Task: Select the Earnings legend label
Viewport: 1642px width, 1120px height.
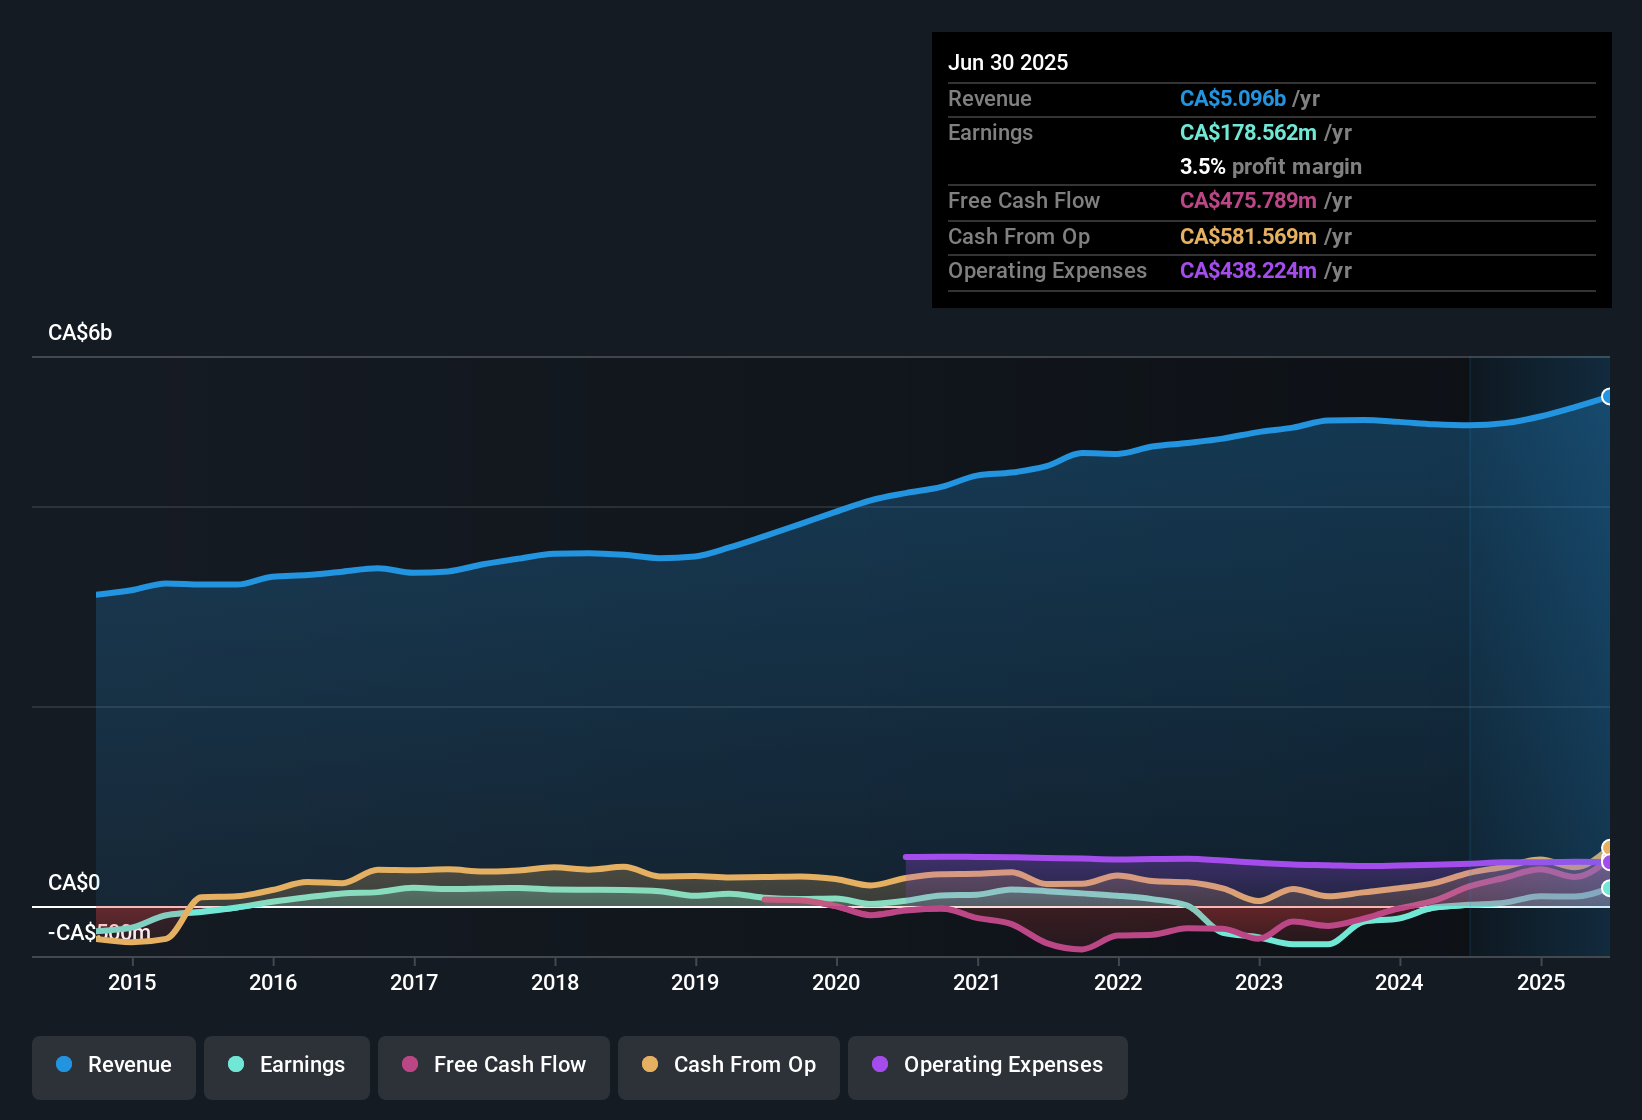Action: pyautogui.click(x=301, y=1065)
